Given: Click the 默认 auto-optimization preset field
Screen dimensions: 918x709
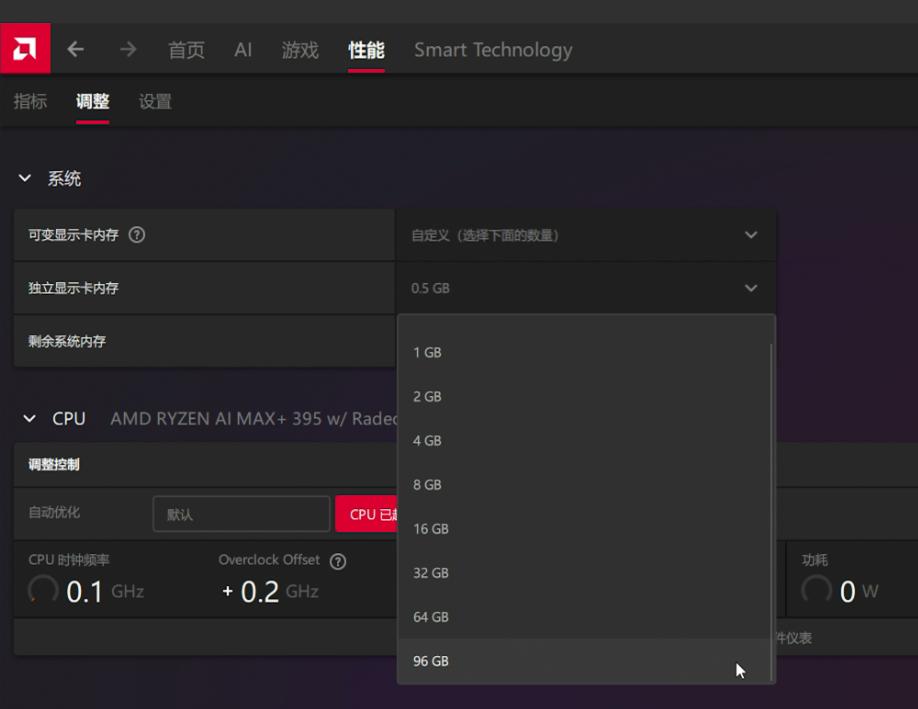Looking at the screenshot, I should pos(240,513).
